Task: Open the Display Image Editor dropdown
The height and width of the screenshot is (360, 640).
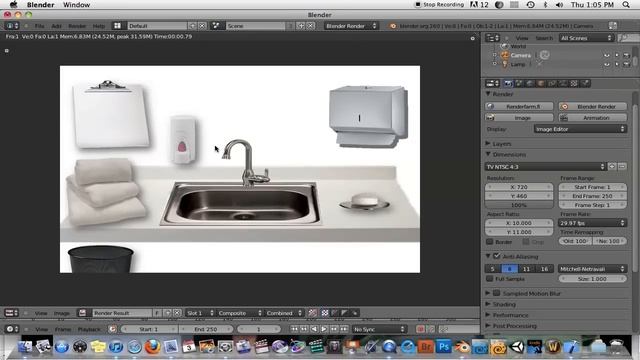Action: coord(580,129)
